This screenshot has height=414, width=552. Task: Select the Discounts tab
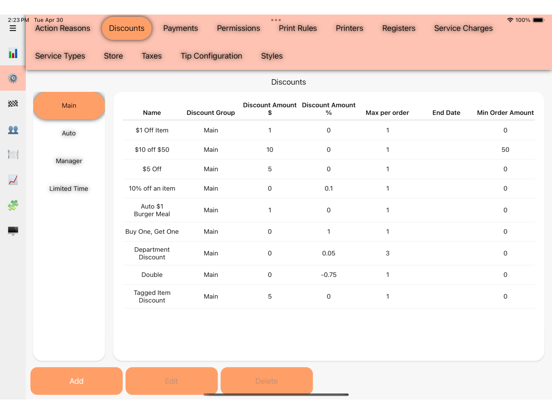pos(127,28)
